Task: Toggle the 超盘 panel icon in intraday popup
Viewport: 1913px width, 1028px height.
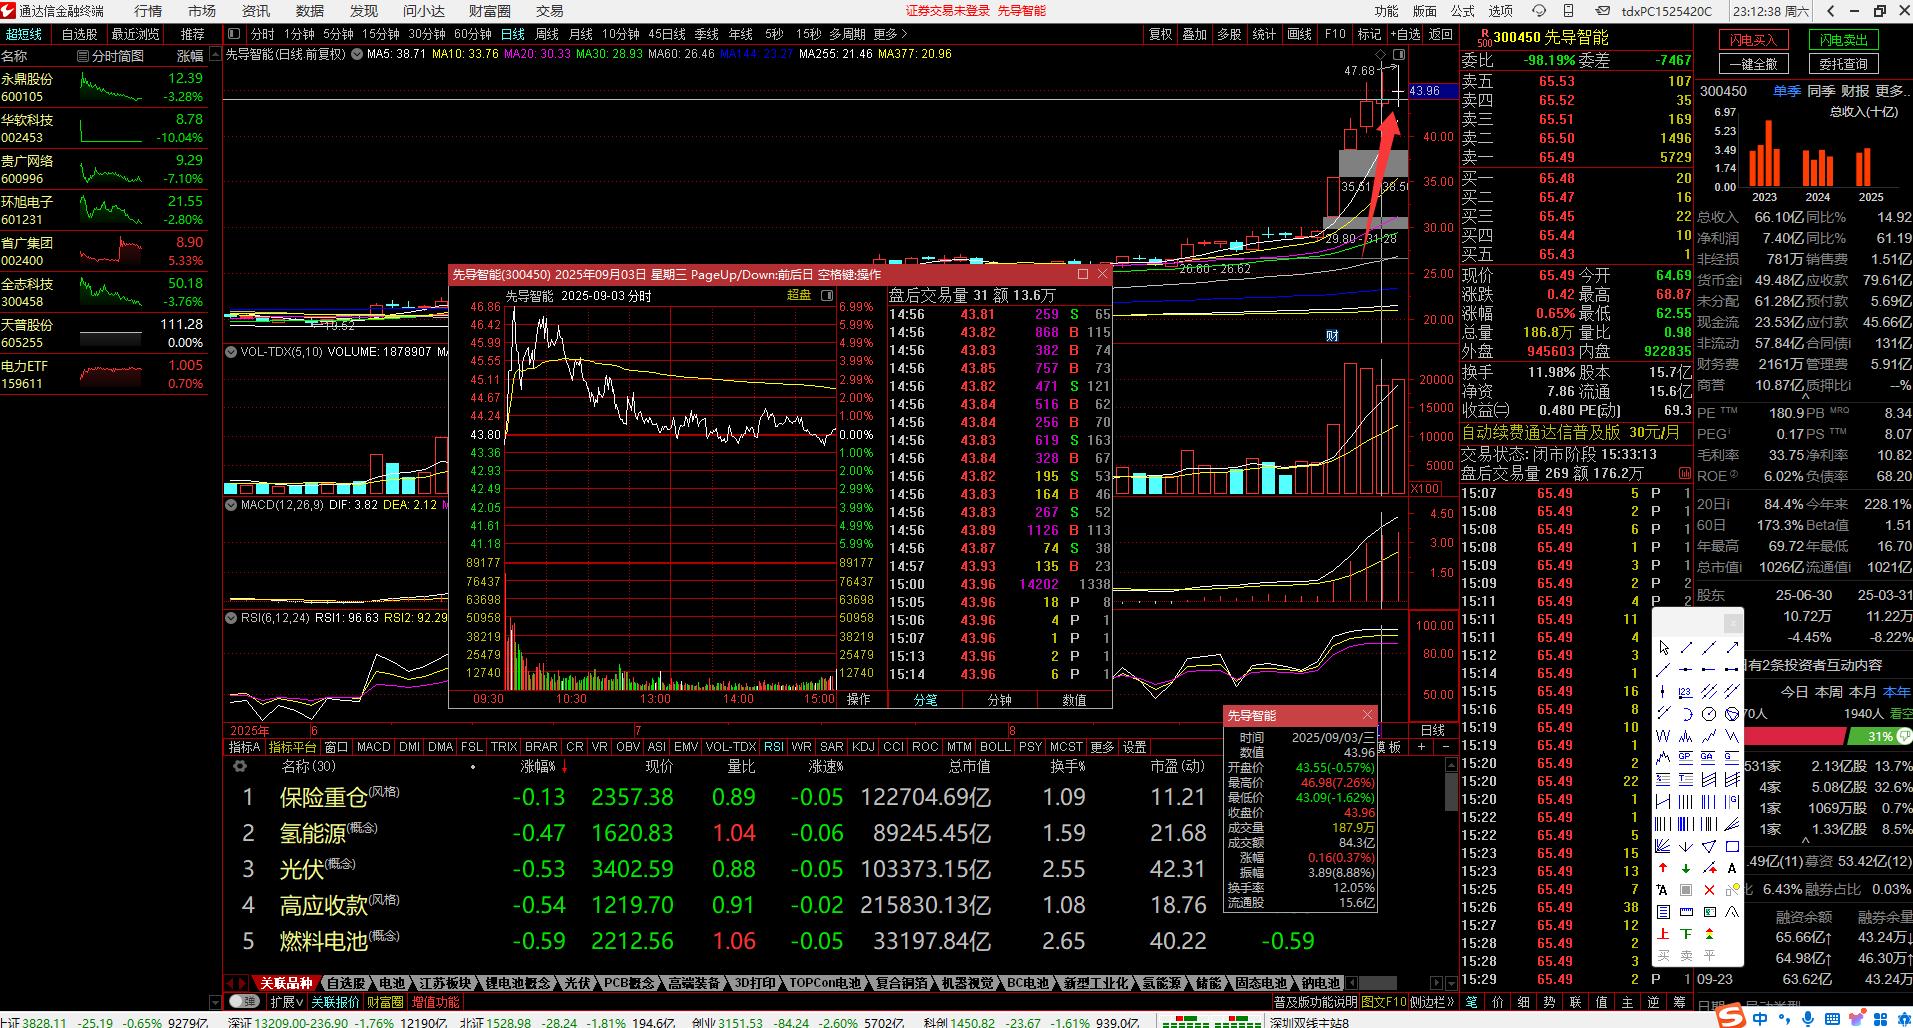Action: click(827, 296)
